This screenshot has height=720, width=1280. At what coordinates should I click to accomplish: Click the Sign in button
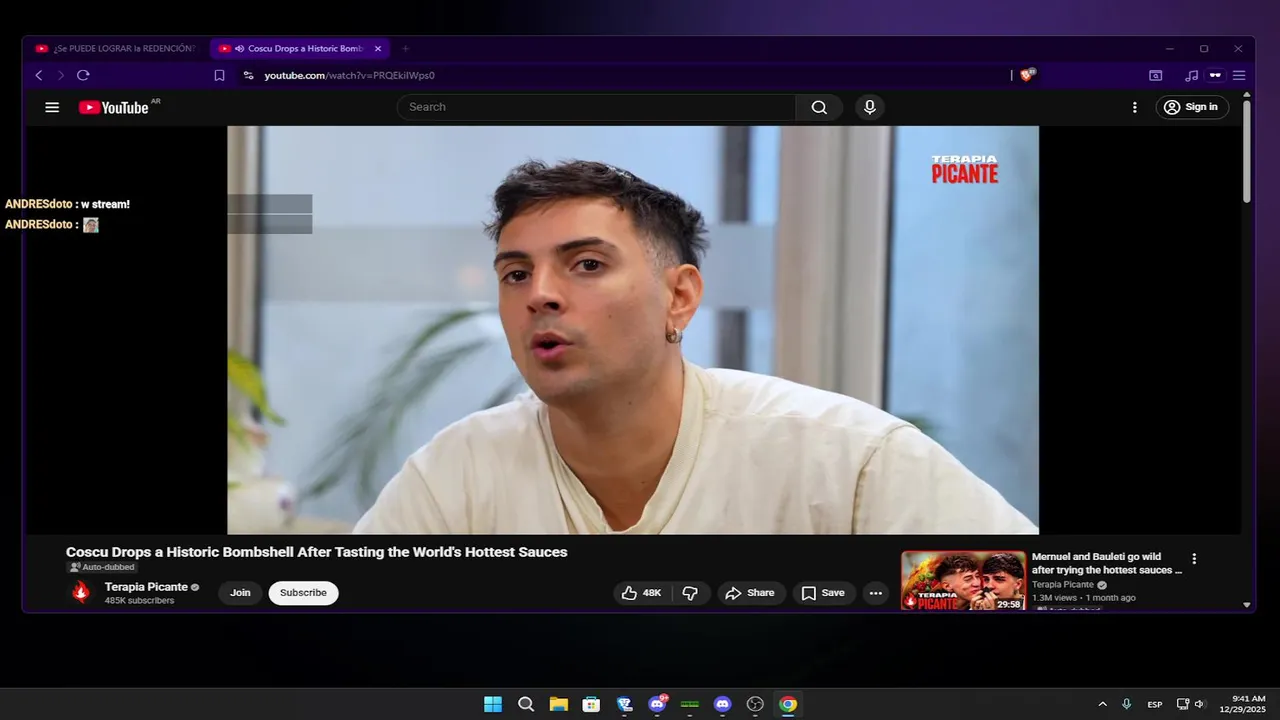click(1192, 107)
